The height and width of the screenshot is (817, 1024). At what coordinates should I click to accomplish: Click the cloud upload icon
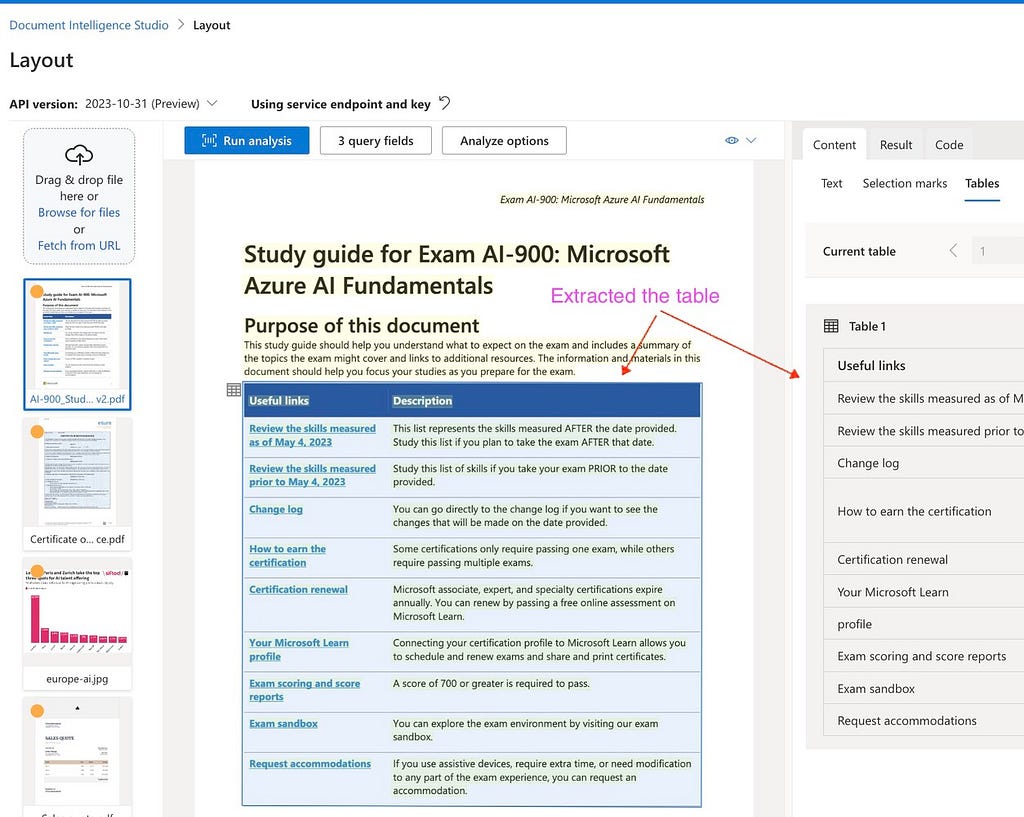point(79,155)
